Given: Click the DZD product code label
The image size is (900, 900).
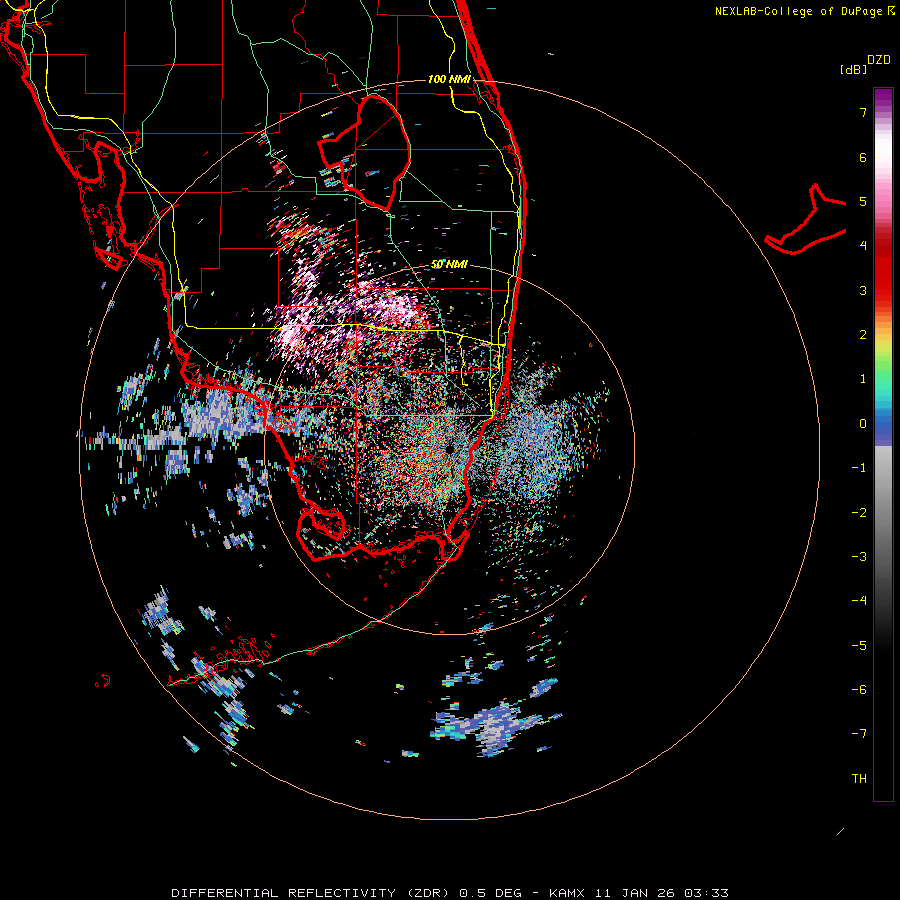Looking at the screenshot, I should (879, 60).
